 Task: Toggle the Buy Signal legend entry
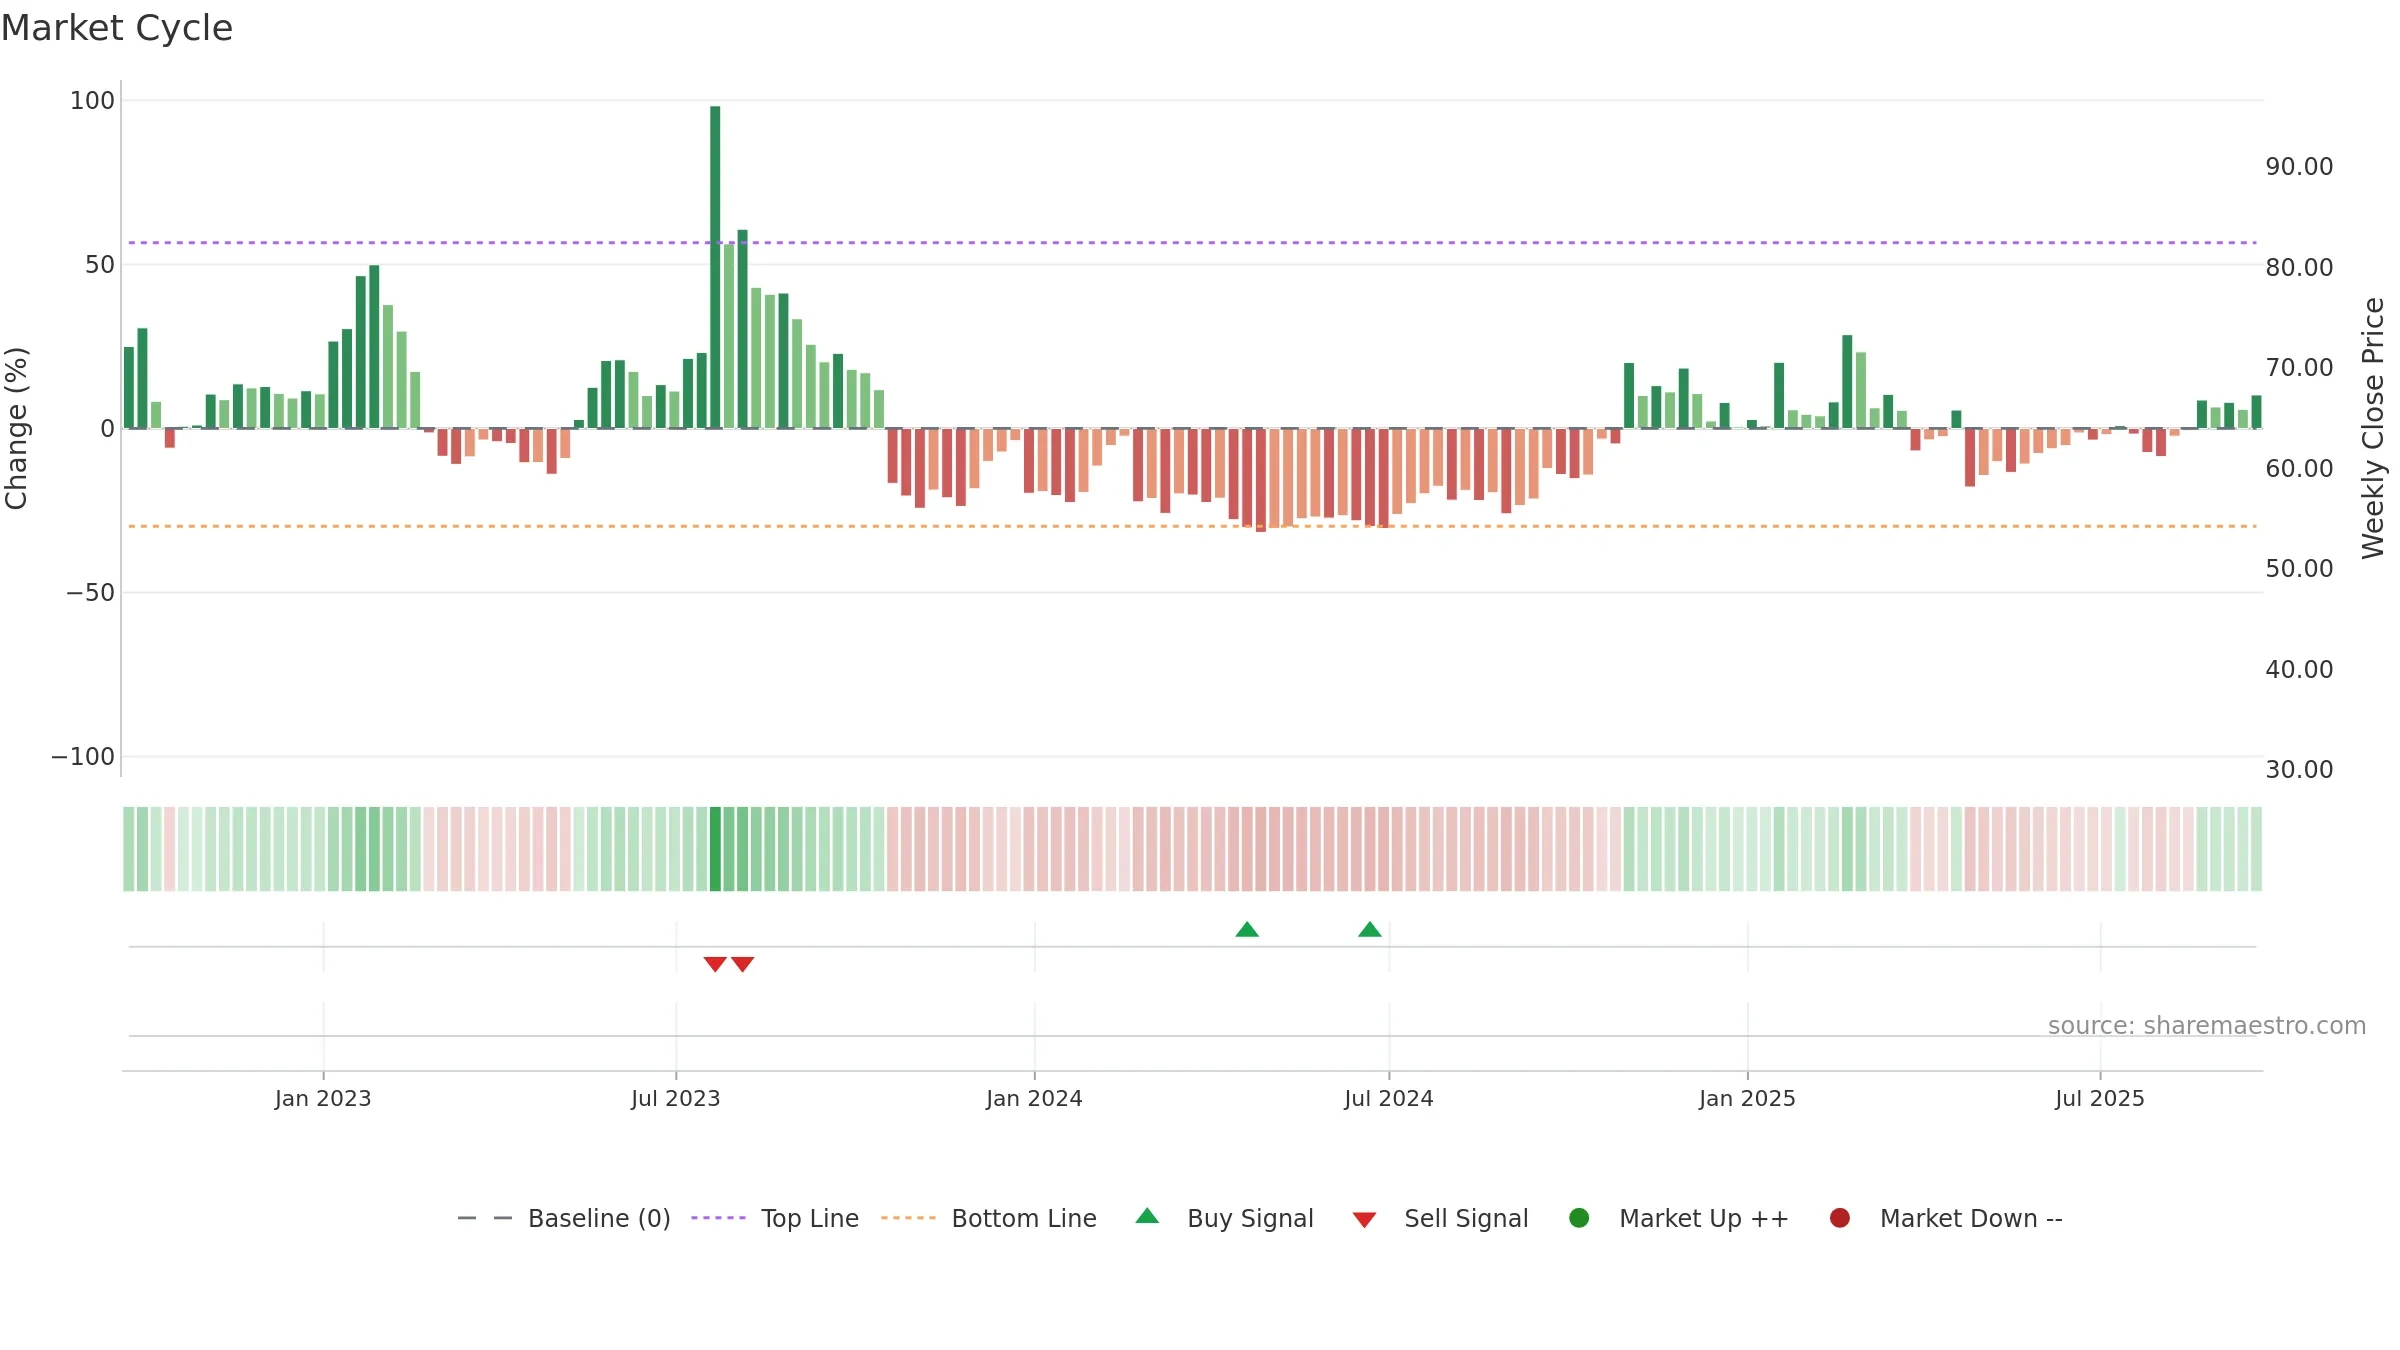pos(1225,1218)
